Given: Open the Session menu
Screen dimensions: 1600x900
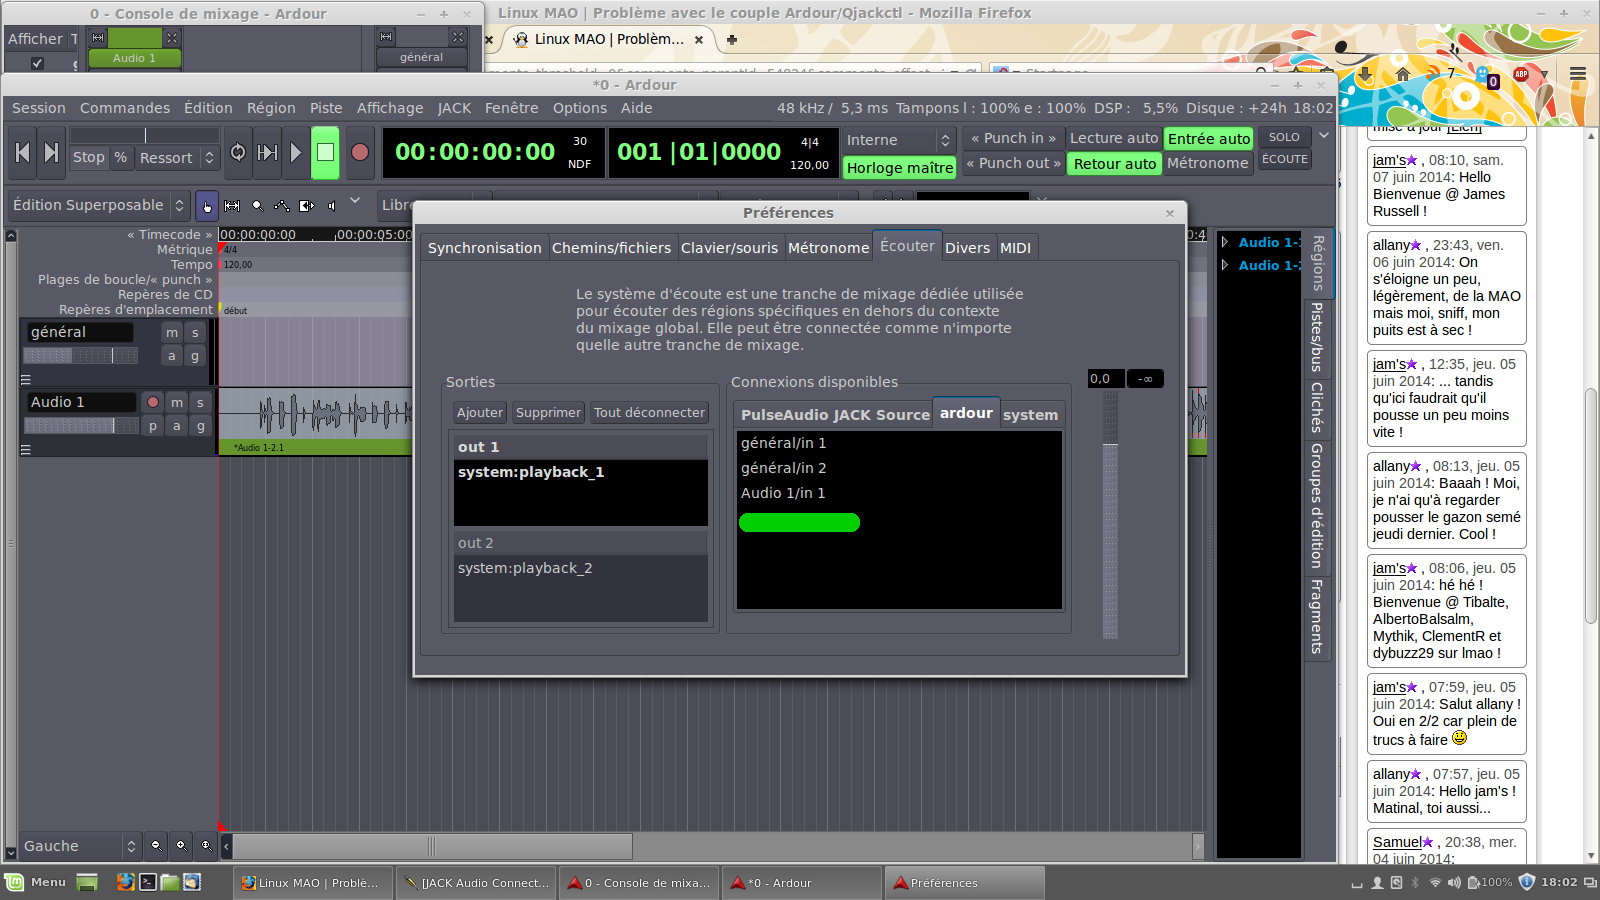Looking at the screenshot, I should pos(39,108).
